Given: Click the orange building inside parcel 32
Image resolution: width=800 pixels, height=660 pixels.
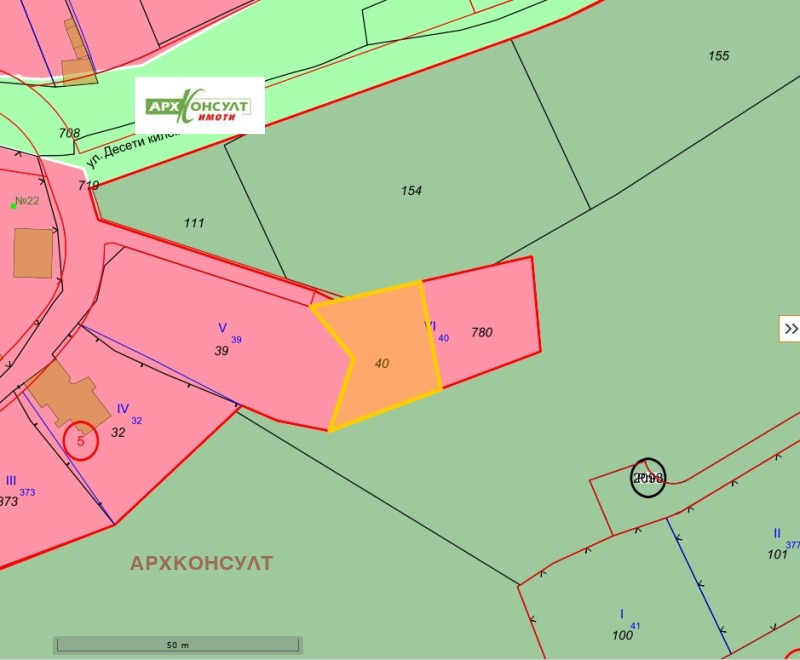Looking at the screenshot, I should pyautogui.click(x=70, y=393).
